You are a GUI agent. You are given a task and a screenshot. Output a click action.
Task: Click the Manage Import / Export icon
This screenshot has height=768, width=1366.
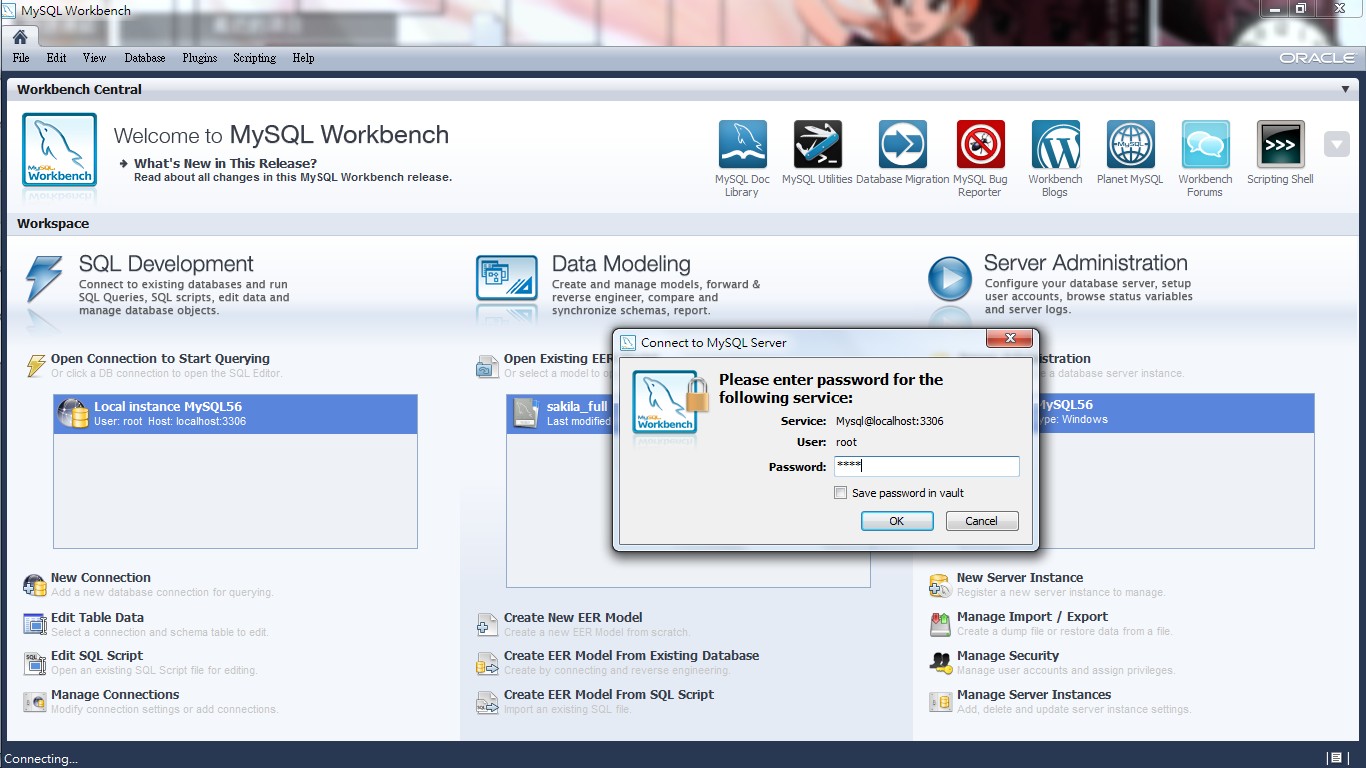coord(940,624)
